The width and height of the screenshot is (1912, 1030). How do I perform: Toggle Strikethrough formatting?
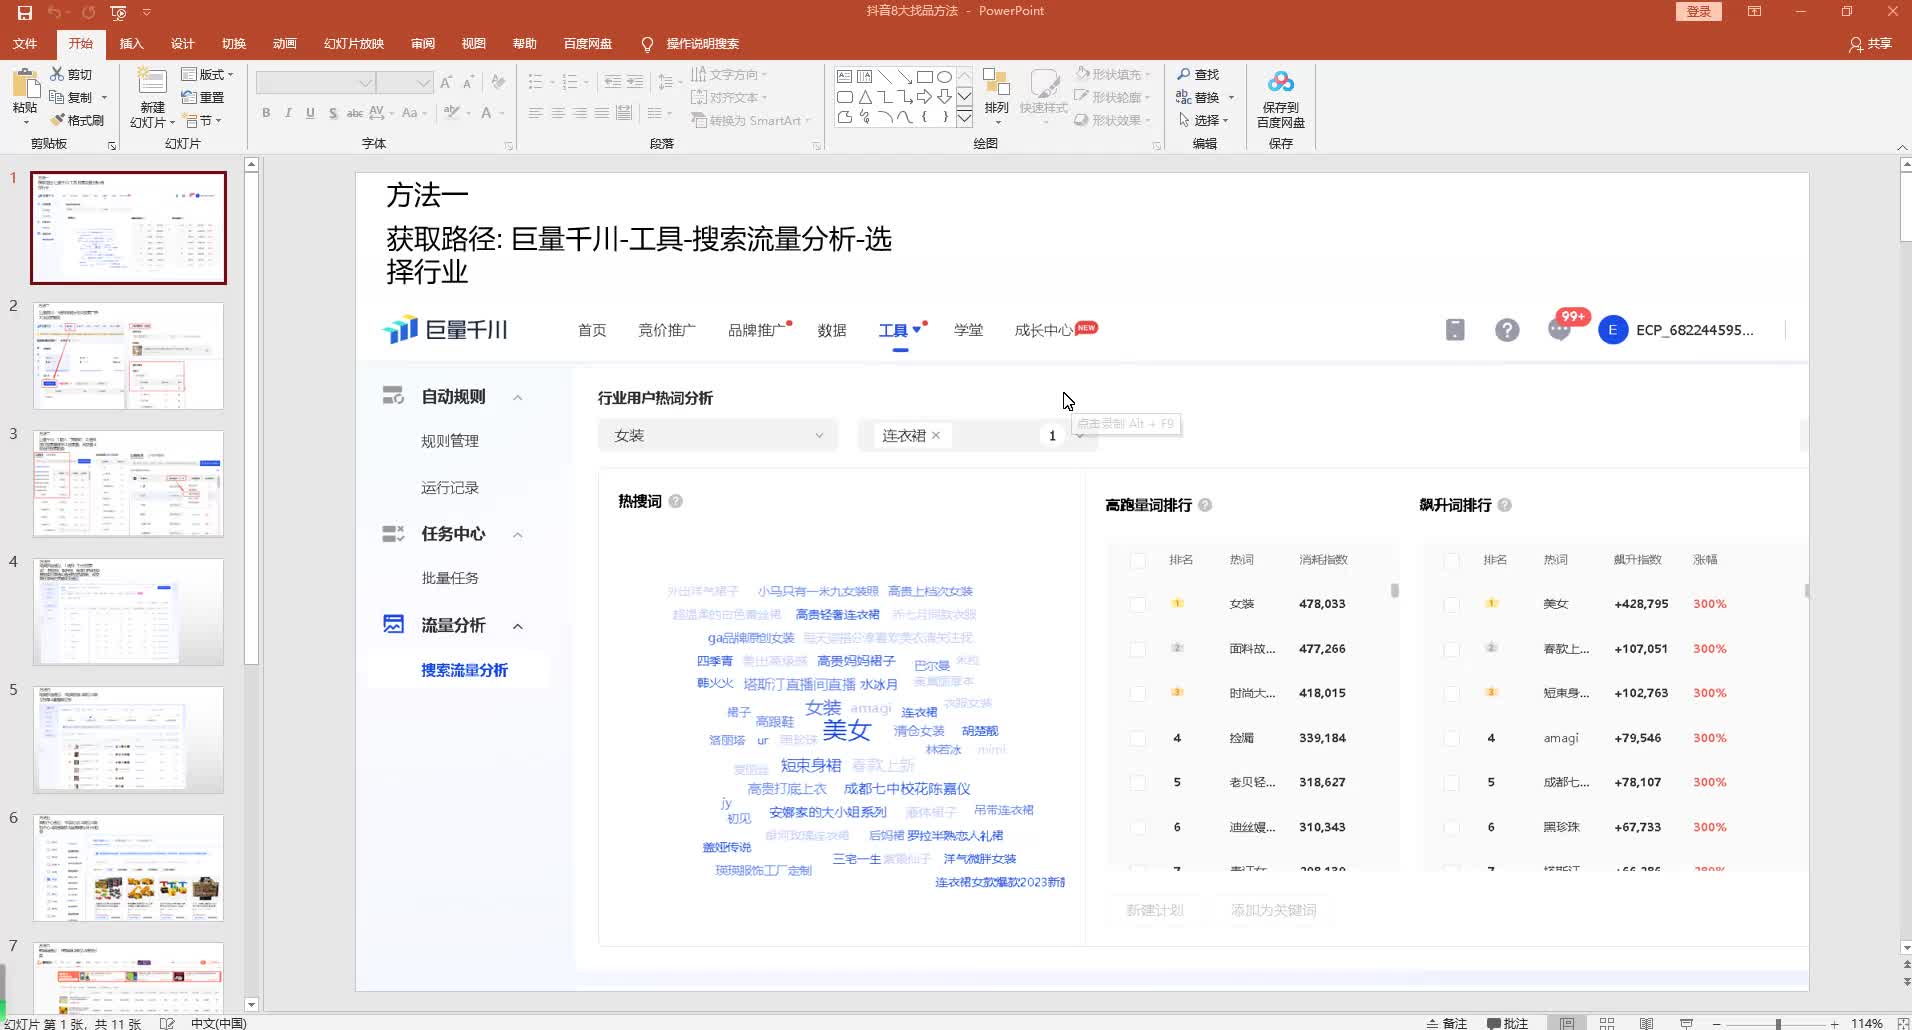tap(354, 113)
